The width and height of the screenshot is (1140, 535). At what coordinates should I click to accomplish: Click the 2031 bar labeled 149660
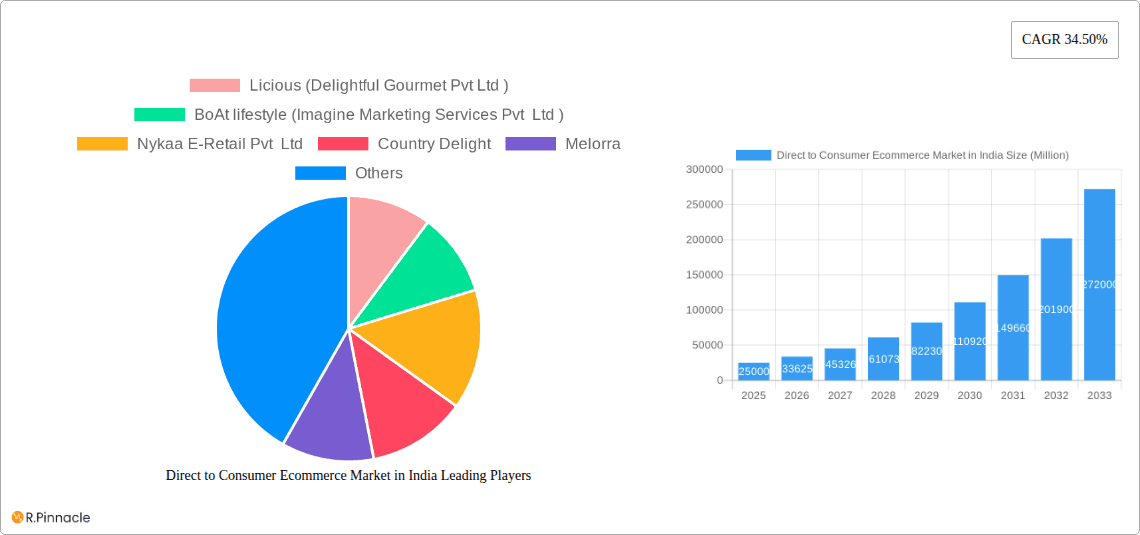point(1013,328)
